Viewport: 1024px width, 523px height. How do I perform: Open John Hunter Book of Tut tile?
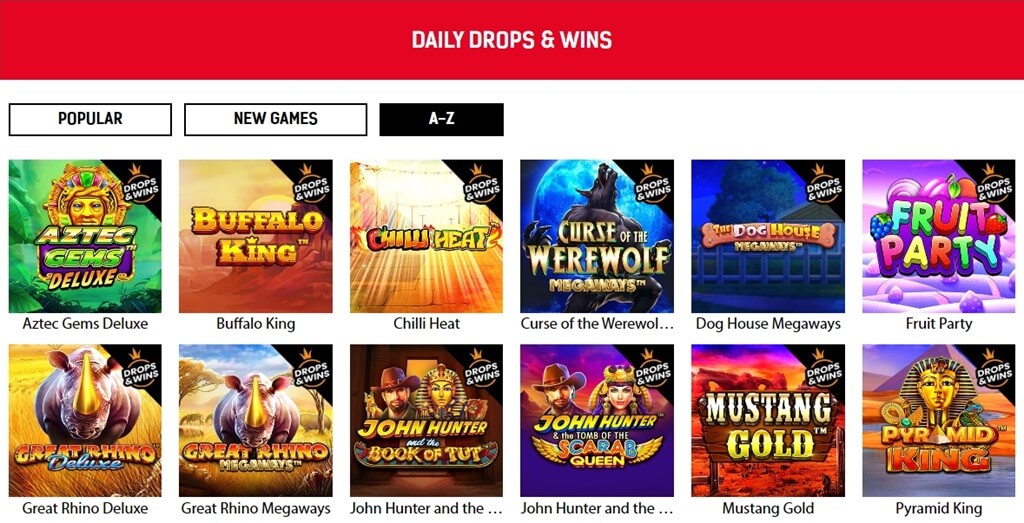pyautogui.click(x=426, y=420)
